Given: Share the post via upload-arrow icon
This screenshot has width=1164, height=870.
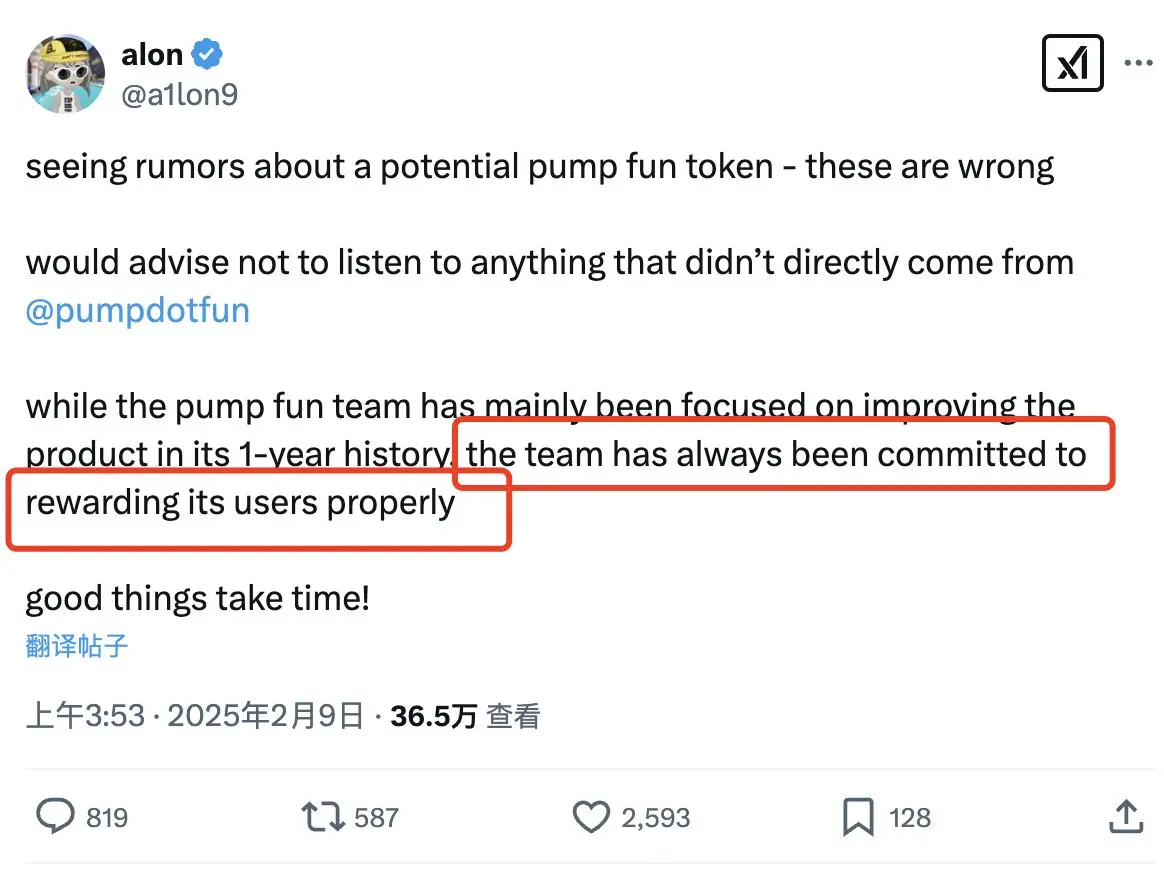Looking at the screenshot, I should pos(1126,816).
